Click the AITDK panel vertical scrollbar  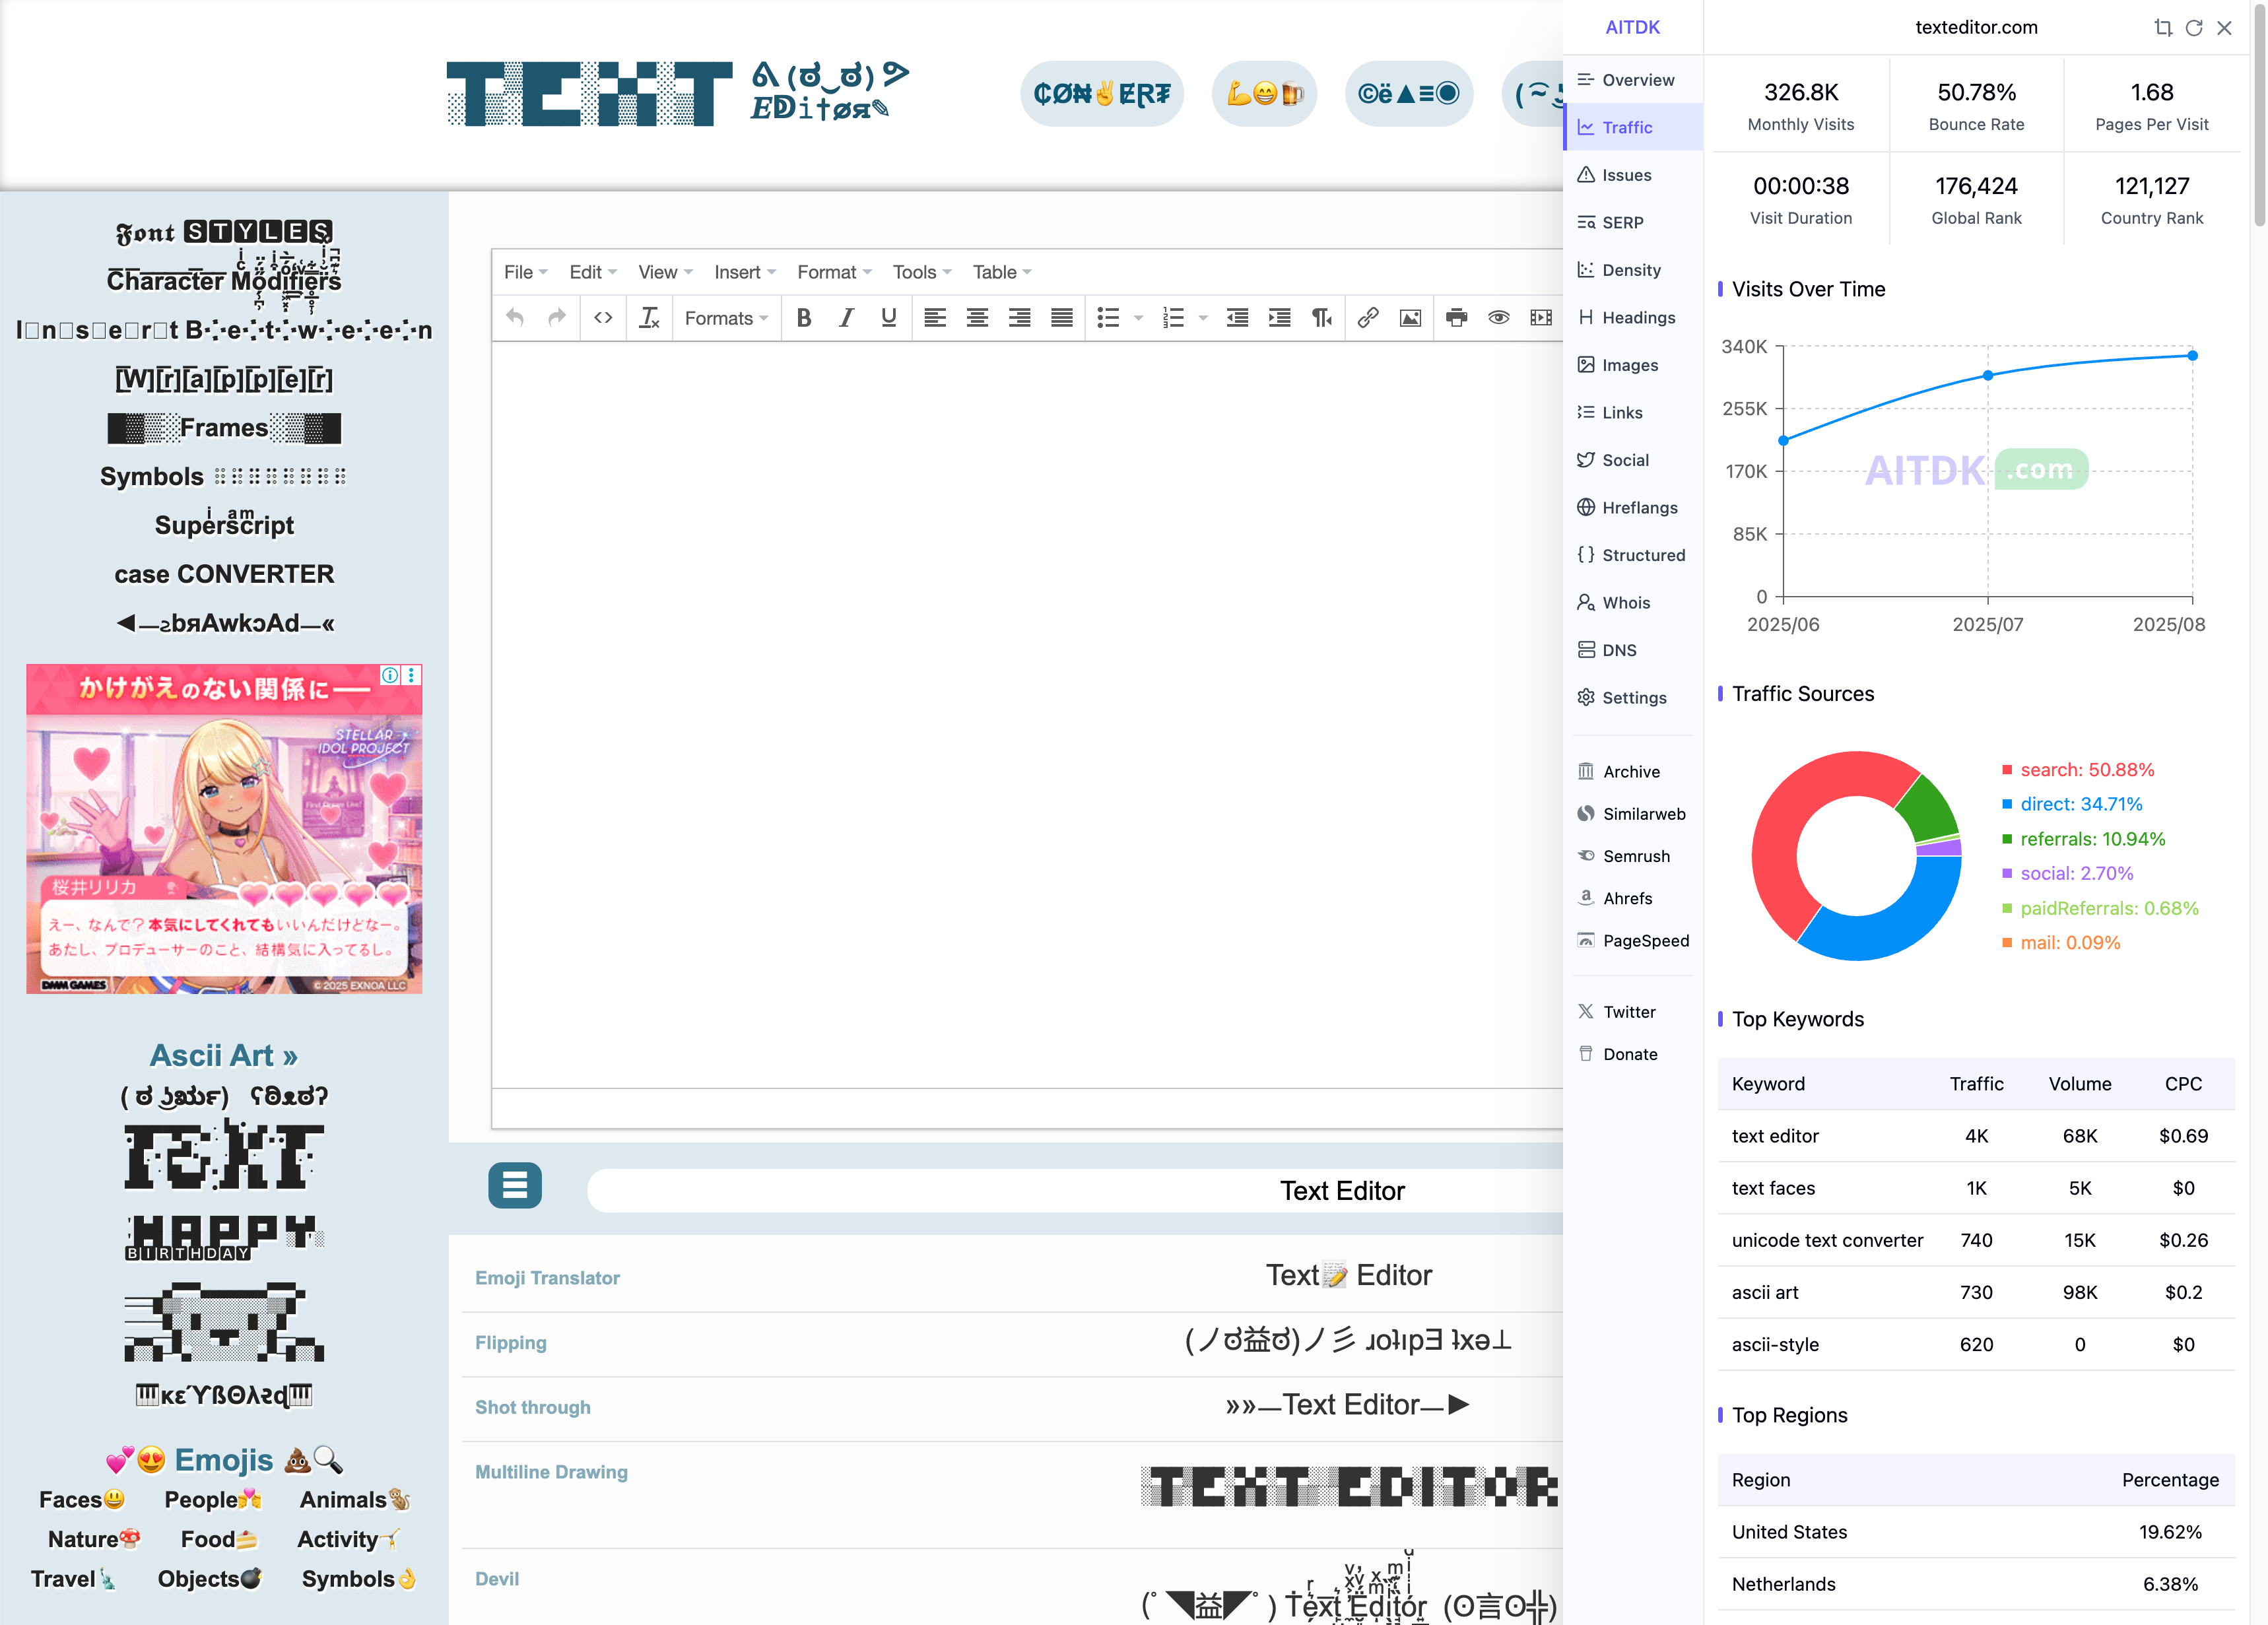pos(2259,118)
